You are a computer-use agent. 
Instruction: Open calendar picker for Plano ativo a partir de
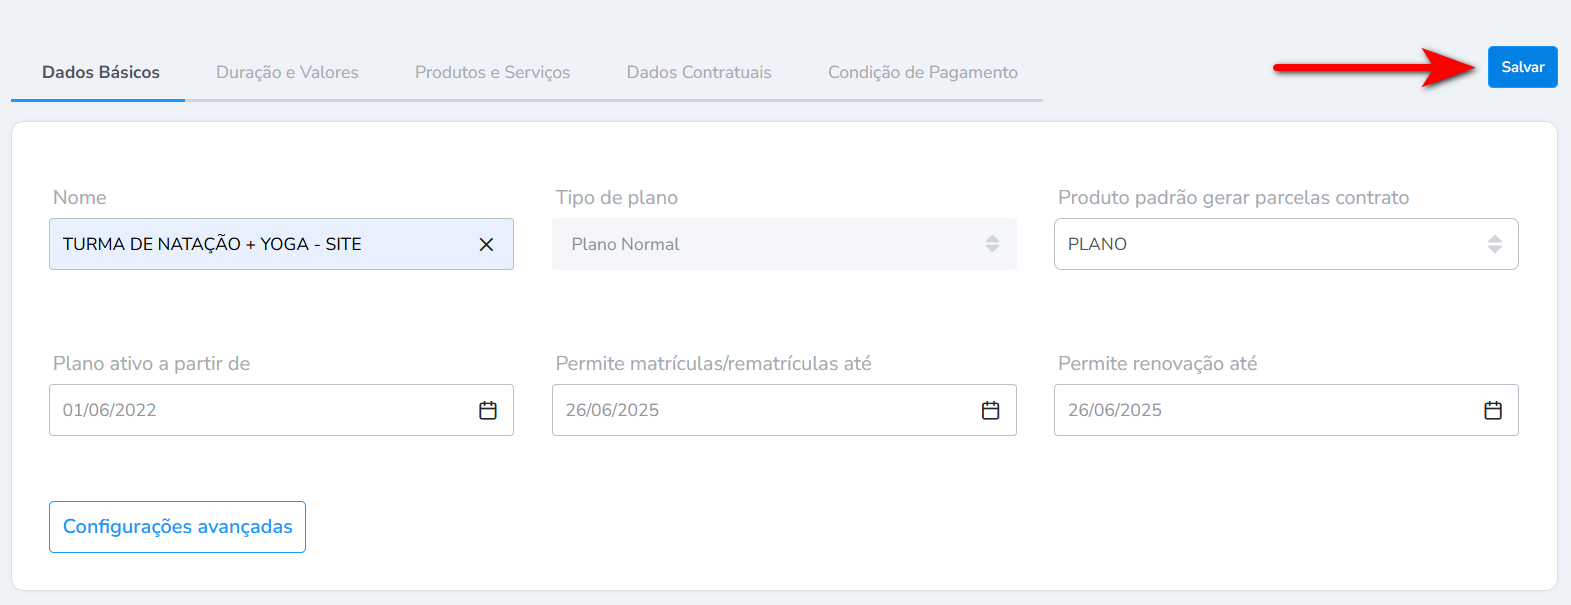tap(488, 411)
